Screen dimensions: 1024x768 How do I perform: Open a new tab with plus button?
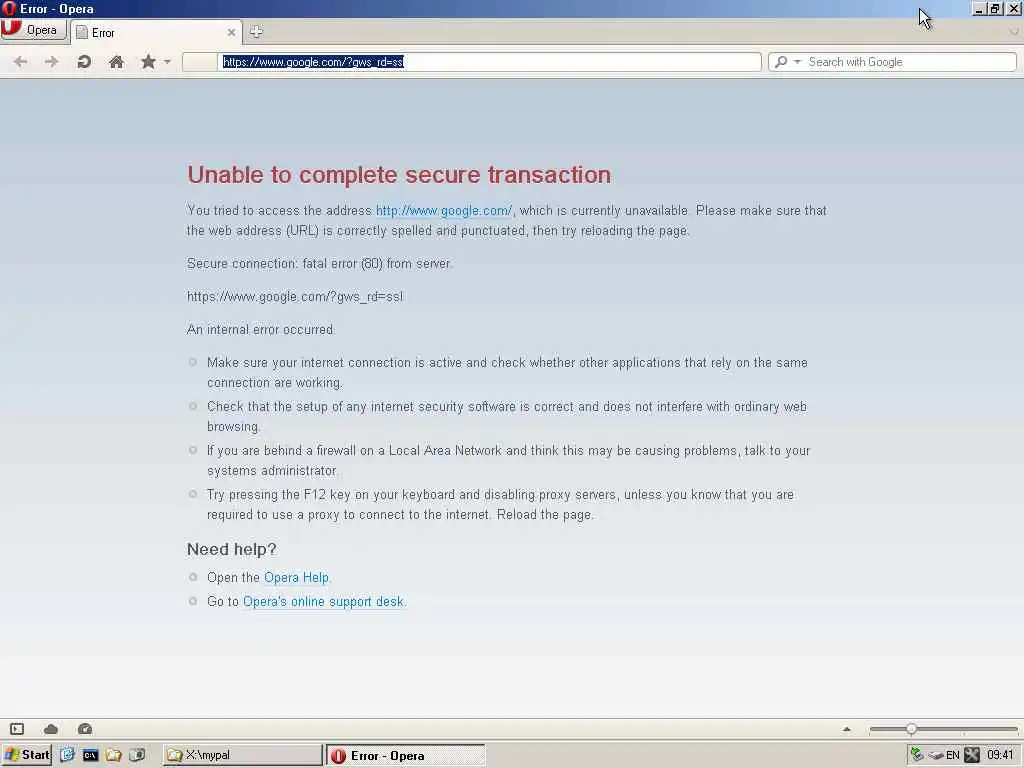[257, 31]
